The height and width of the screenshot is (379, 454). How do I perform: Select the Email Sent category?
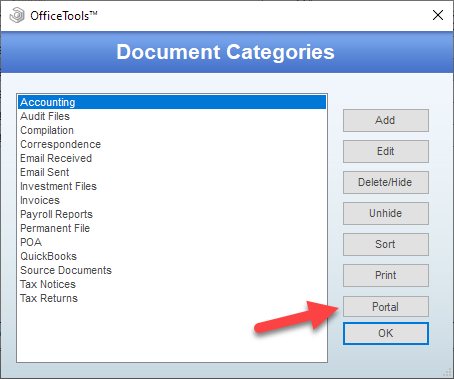pos(172,172)
